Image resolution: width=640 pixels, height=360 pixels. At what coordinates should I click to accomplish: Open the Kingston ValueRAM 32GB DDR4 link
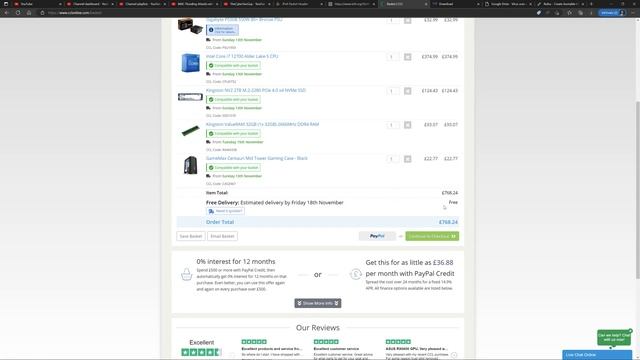pos(262,124)
